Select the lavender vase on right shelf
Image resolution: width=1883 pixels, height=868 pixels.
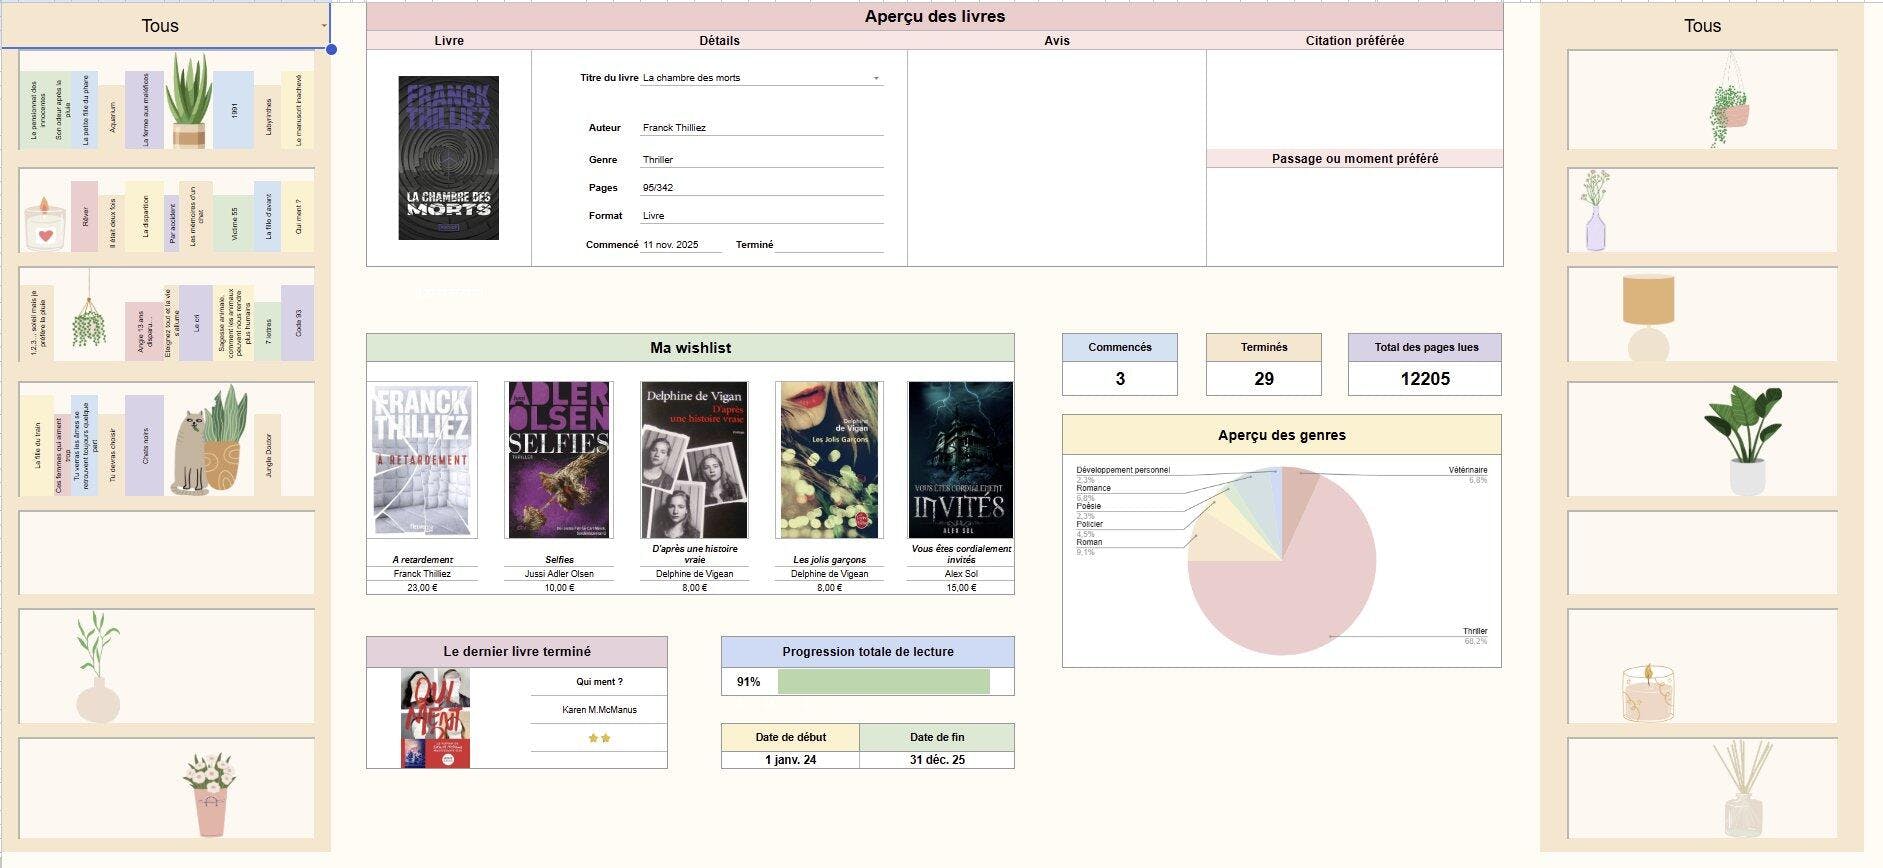(1595, 211)
